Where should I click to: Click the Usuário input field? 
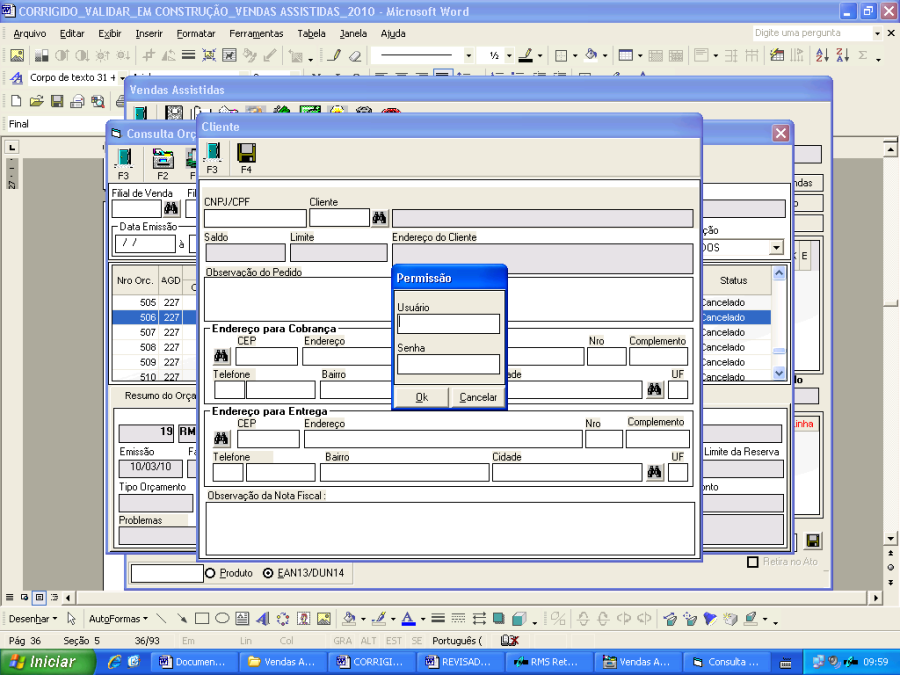[x=448, y=324]
